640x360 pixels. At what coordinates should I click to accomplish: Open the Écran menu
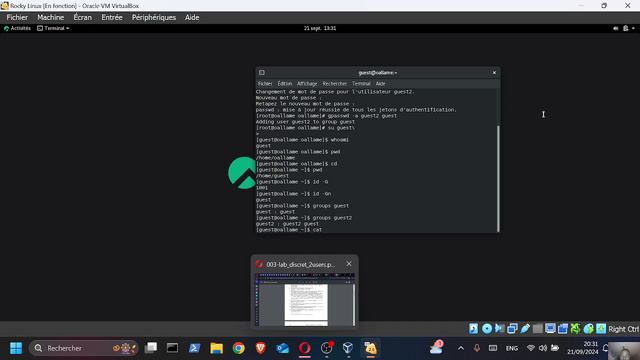(82, 18)
